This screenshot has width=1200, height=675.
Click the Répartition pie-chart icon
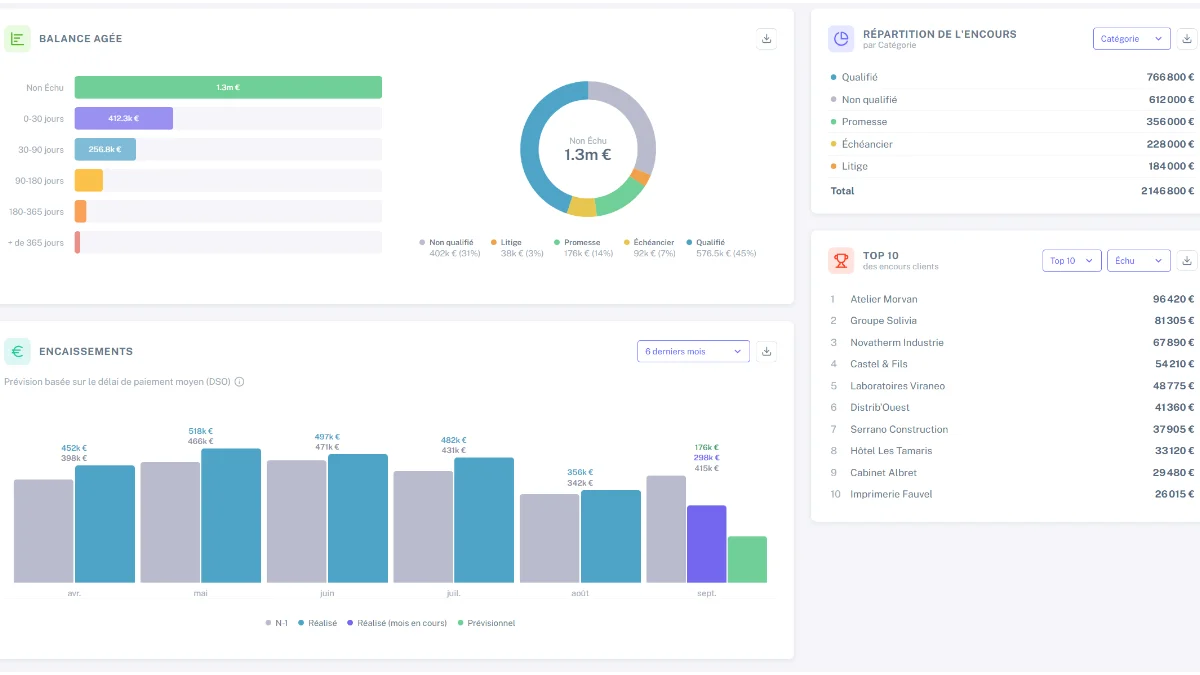(x=841, y=39)
